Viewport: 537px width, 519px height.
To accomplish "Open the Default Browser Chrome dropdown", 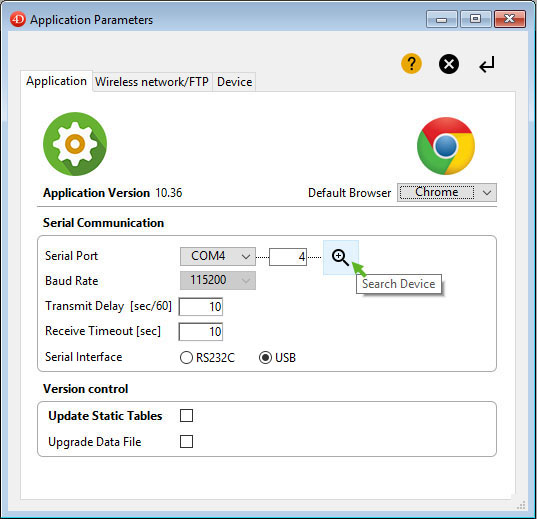I will [447, 193].
